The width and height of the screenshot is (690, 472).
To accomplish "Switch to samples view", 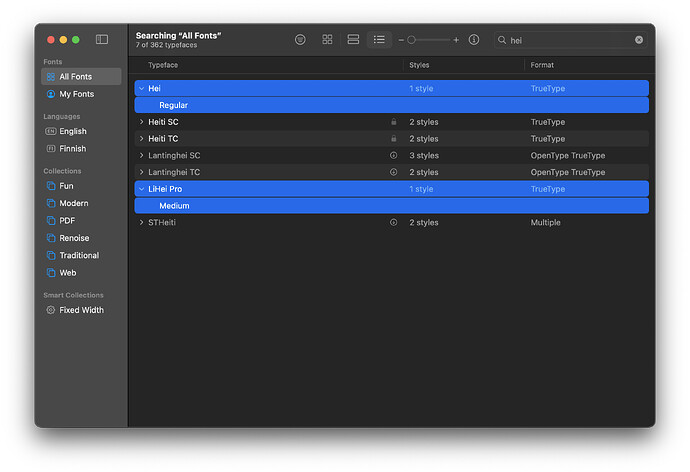I will click(353, 40).
